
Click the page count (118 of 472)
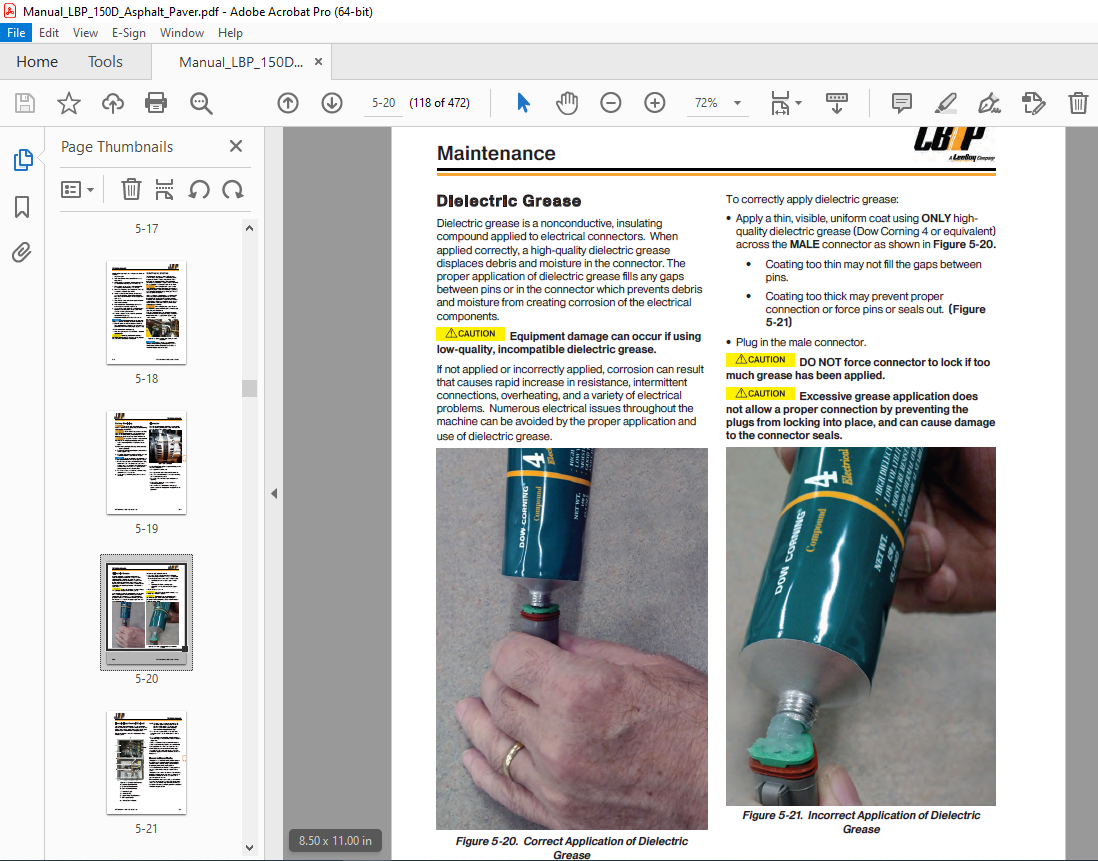tap(440, 103)
